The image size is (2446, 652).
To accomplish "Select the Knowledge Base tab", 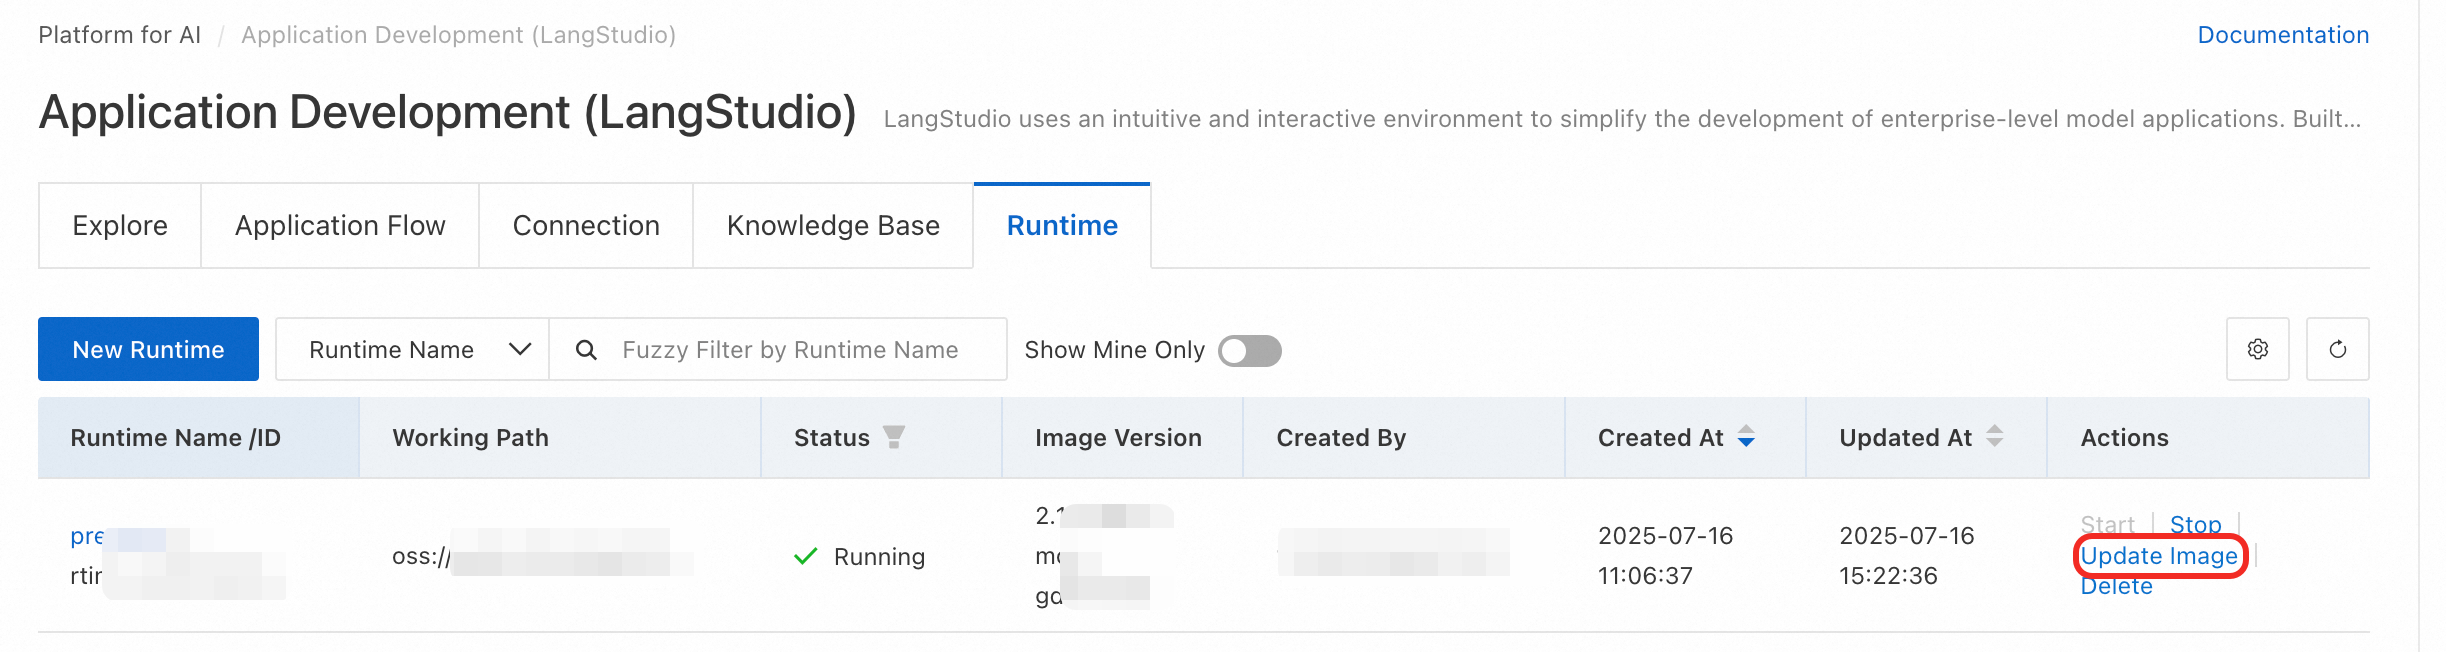I will 833,226.
